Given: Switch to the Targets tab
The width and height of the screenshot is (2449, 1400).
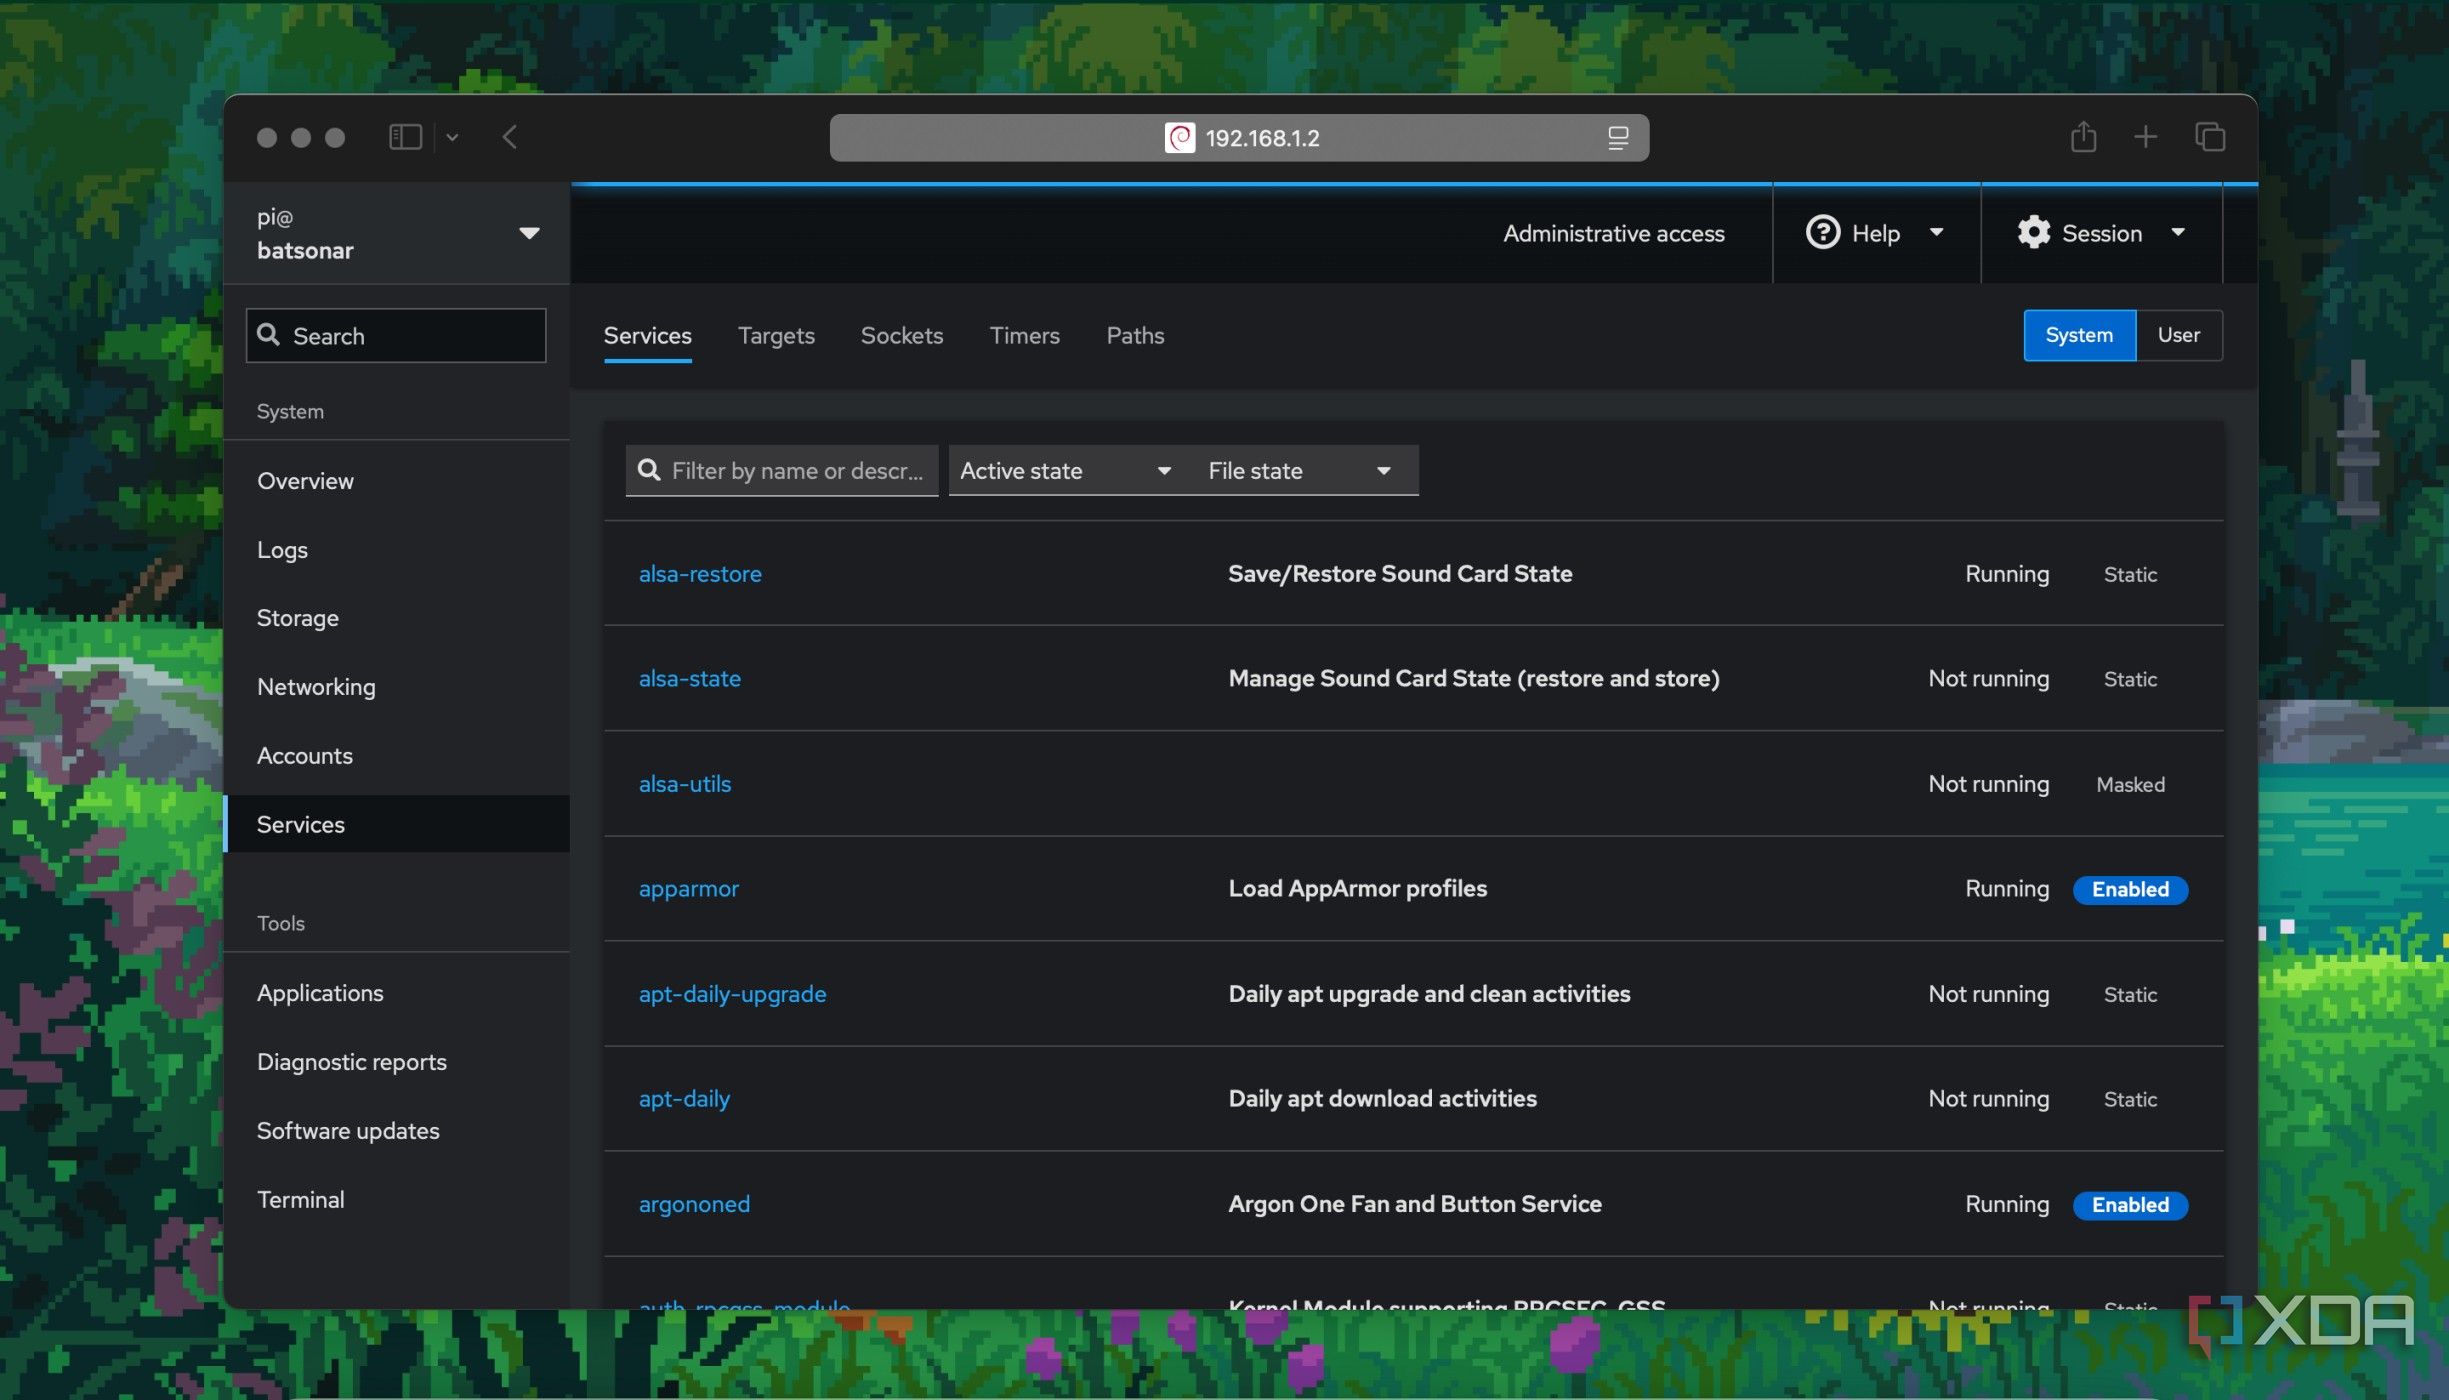Looking at the screenshot, I should (x=776, y=336).
